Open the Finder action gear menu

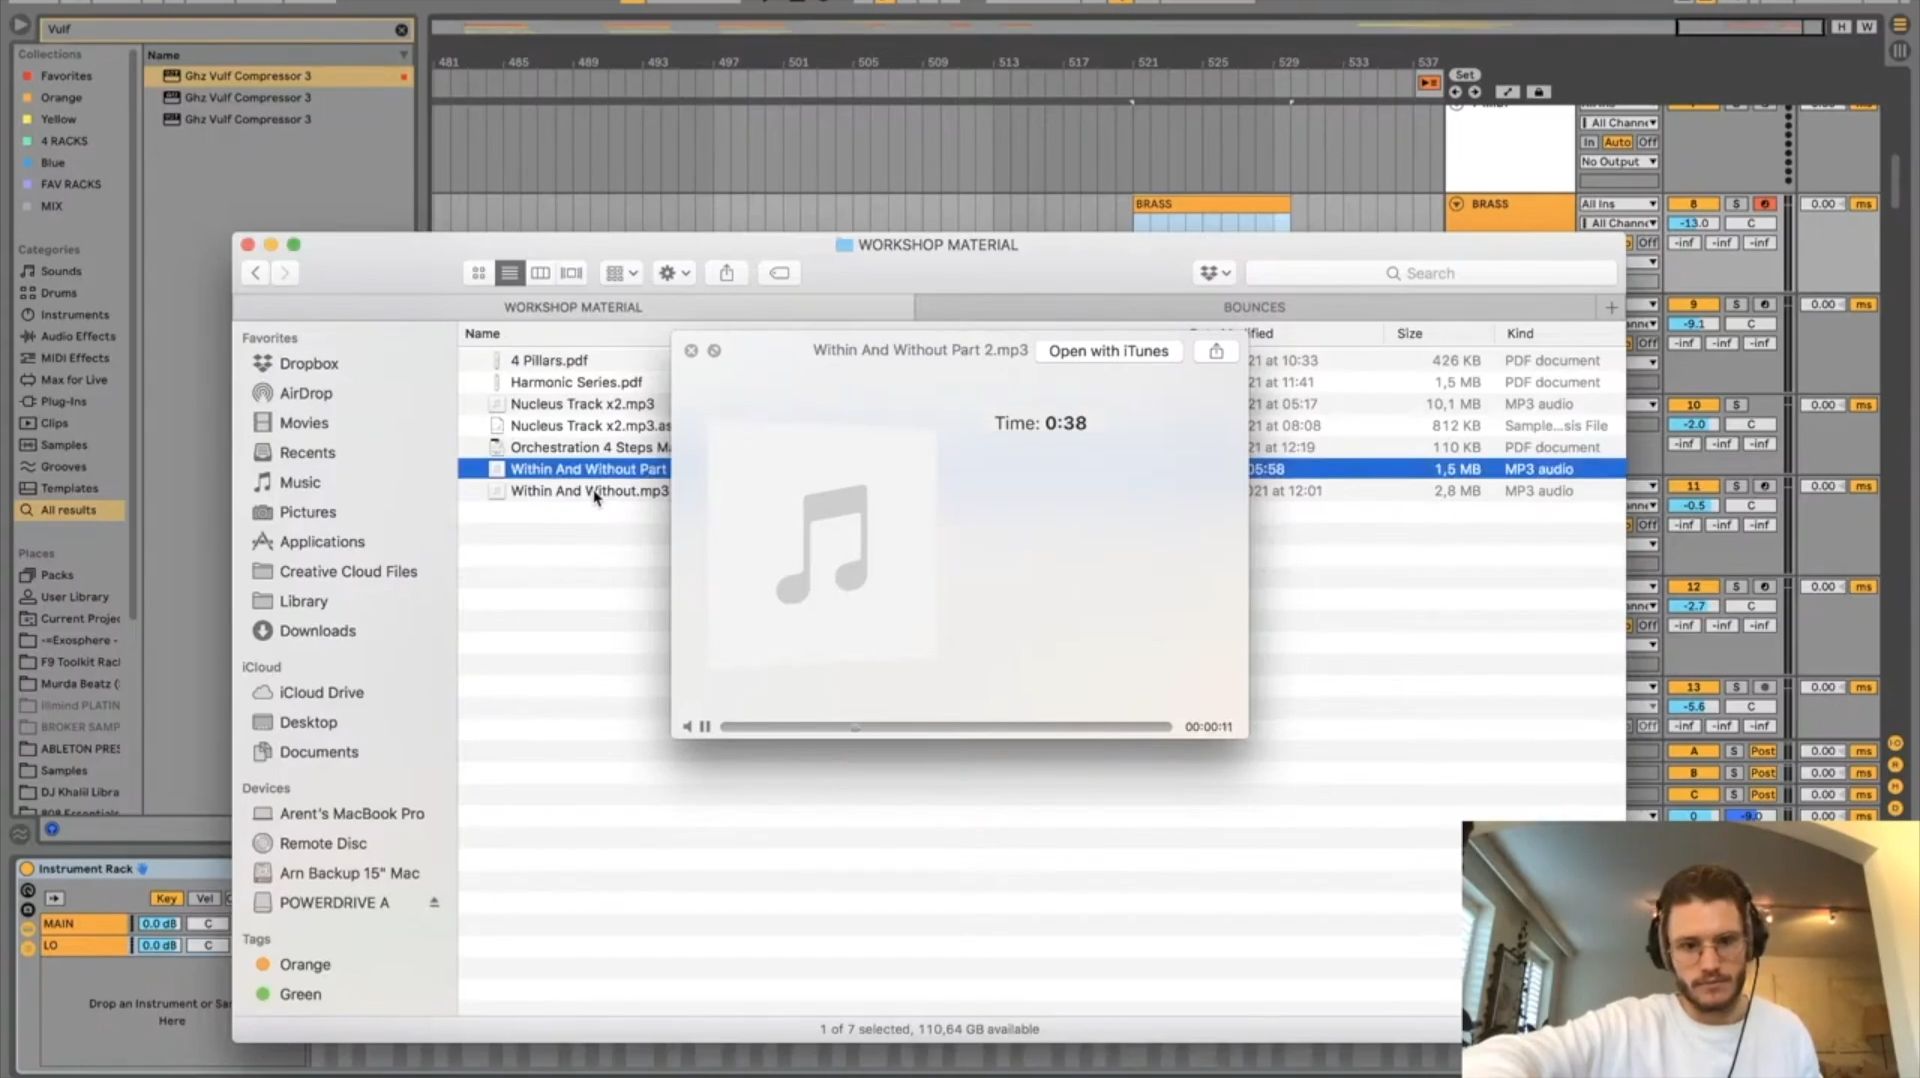pyautogui.click(x=674, y=273)
